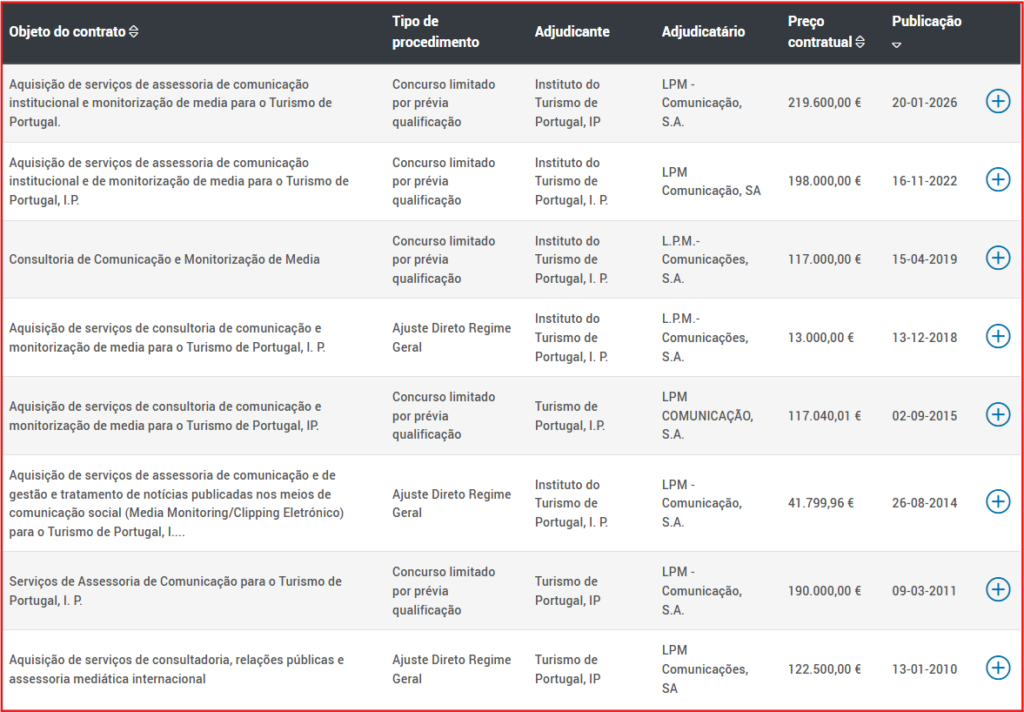Expand the 219.600,00 € contract row plus icon
This screenshot has width=1024, height=712.
pyautogui.click(x=997, y=101)
